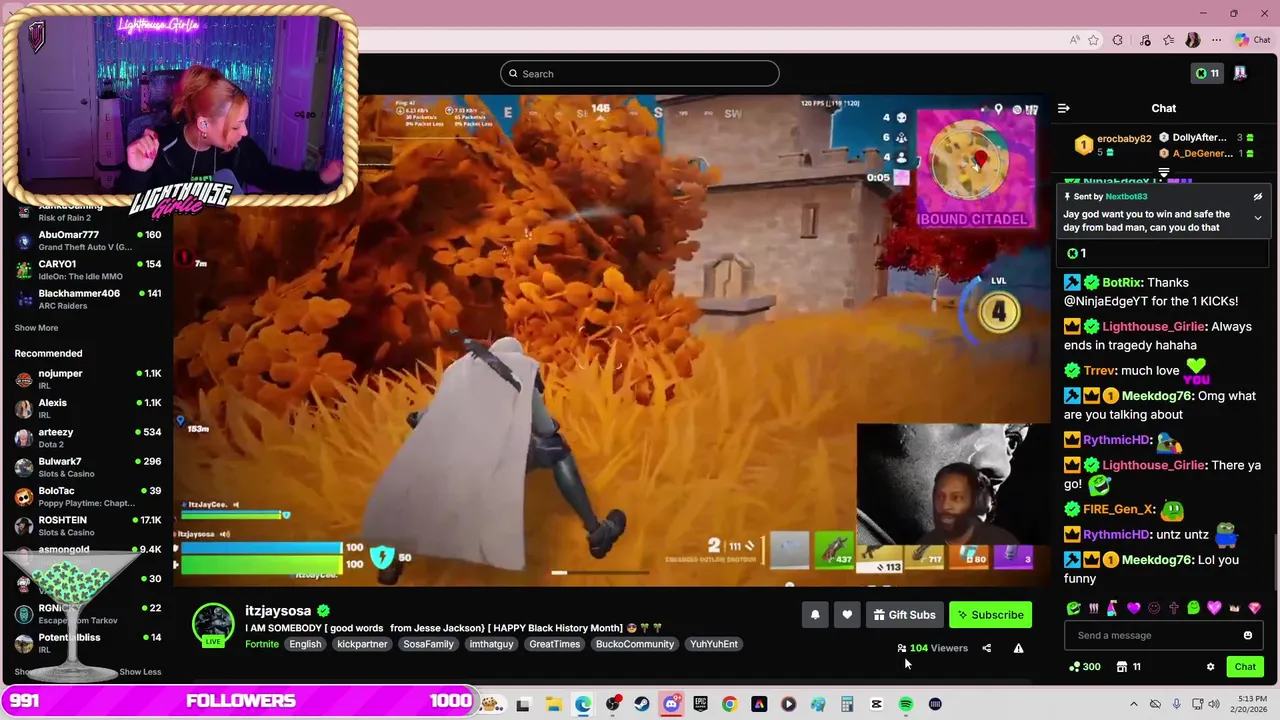Click Nextbot83 username in pinned message

click(1126, 197)
